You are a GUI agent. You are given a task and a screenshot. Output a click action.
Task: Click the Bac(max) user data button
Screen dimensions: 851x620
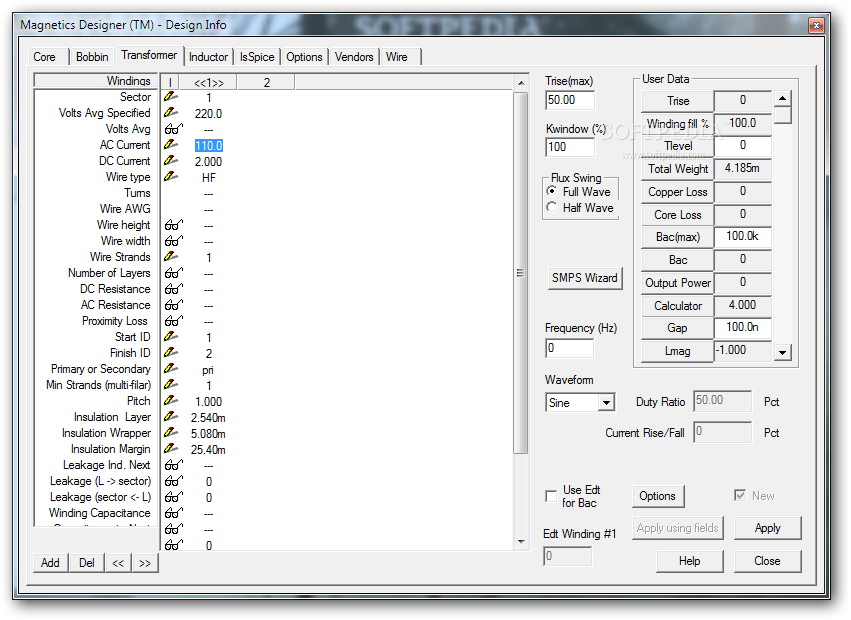pos(677,237)
